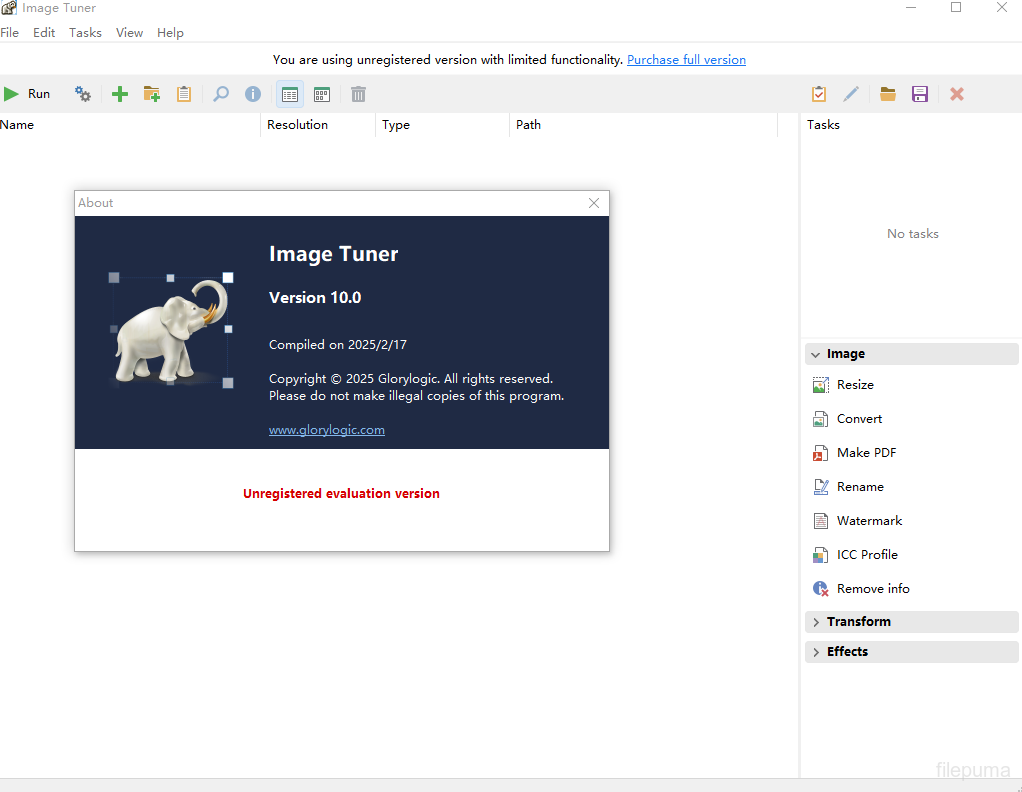
Task: Add images with the green plus icon
Action: click(x=120, y=94)
